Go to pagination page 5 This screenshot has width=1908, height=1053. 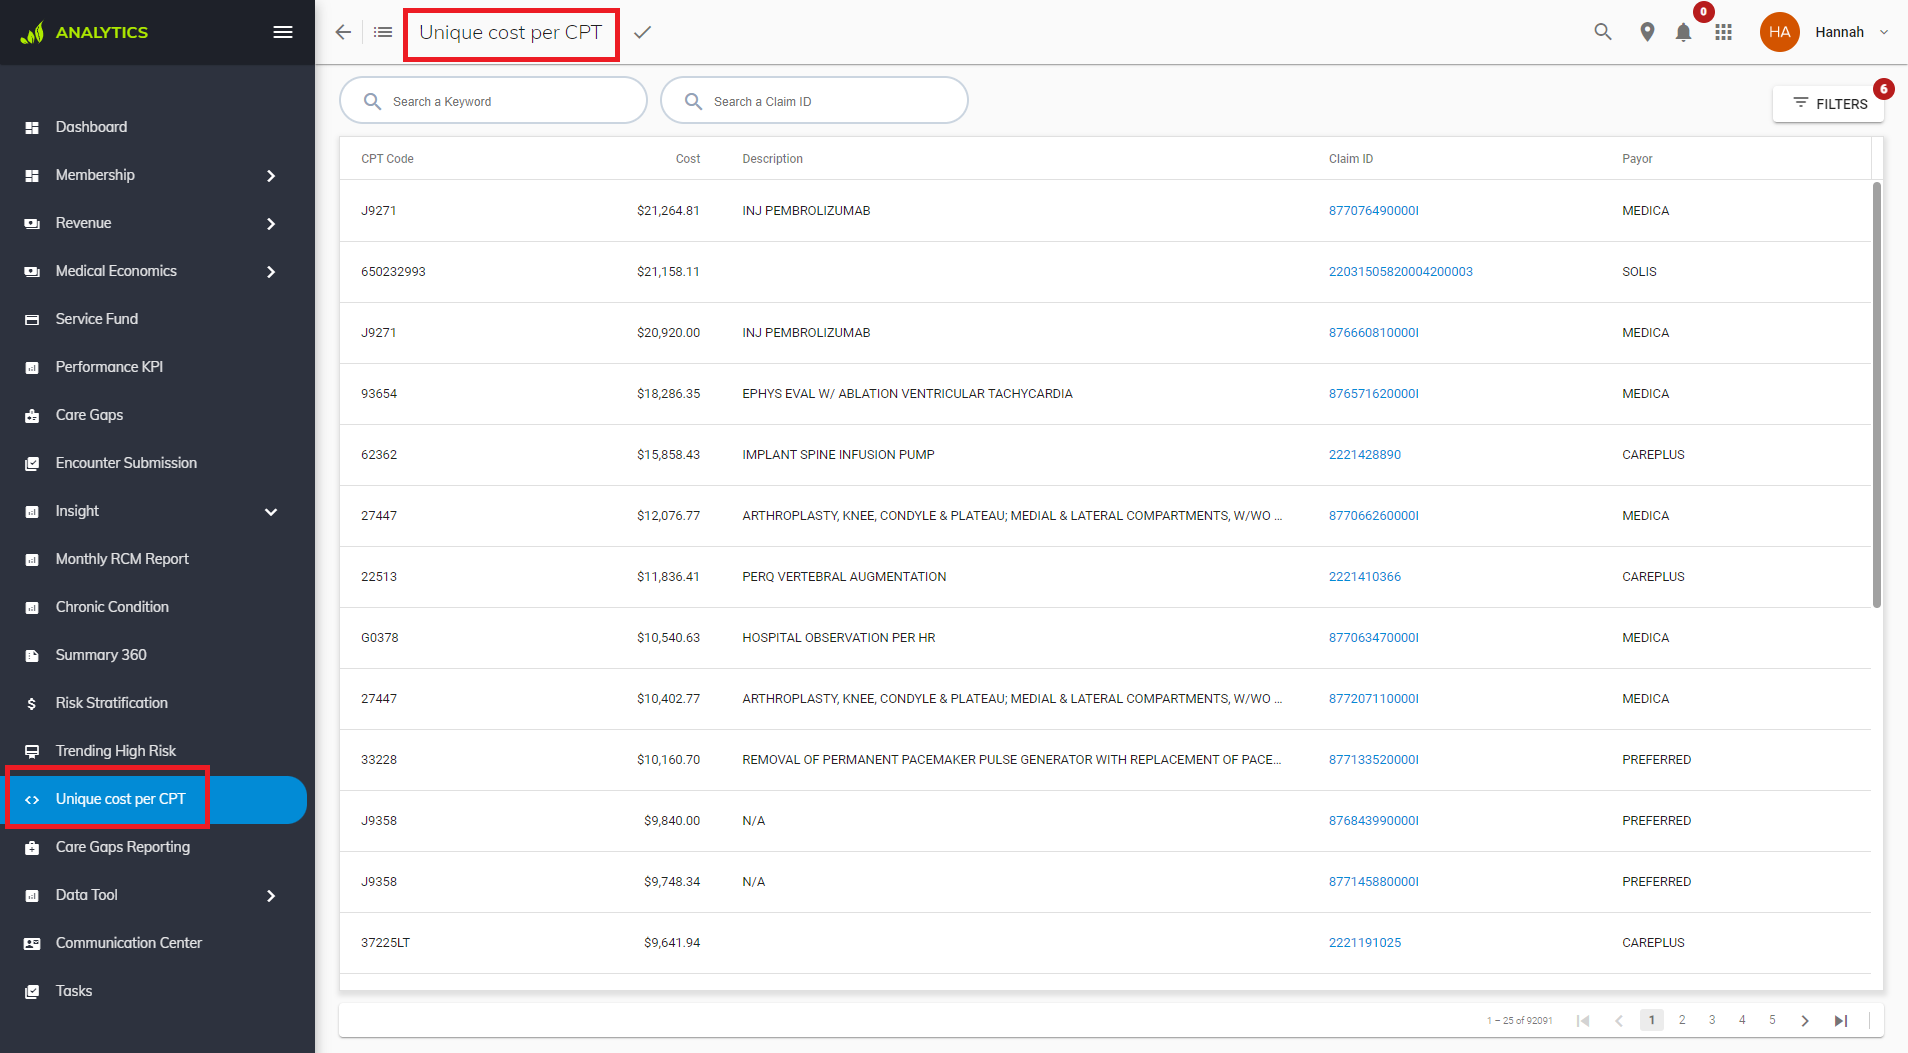tap(1772, 1020)
